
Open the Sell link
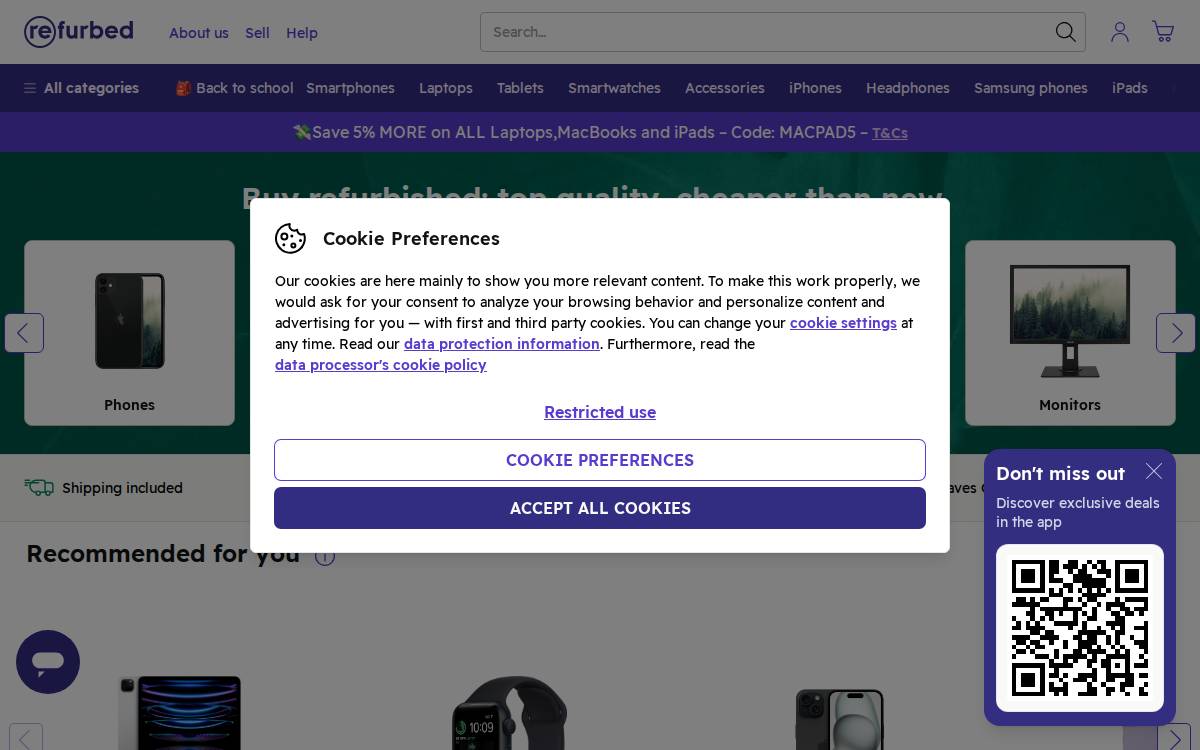[x=257, y=33]
